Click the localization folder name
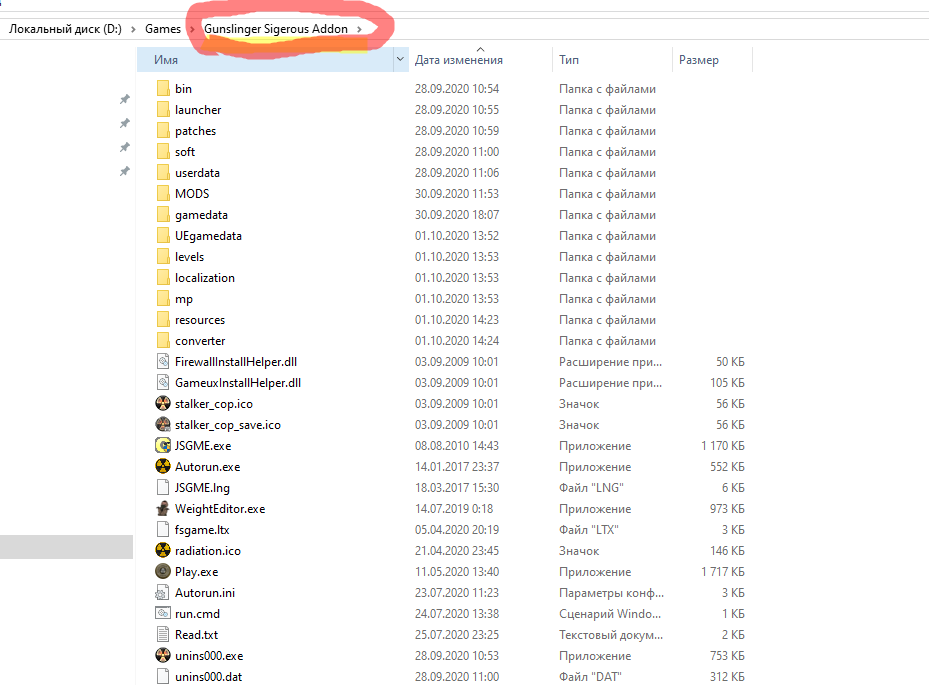This screenshot has width=929, height=685. pos(205,278)
